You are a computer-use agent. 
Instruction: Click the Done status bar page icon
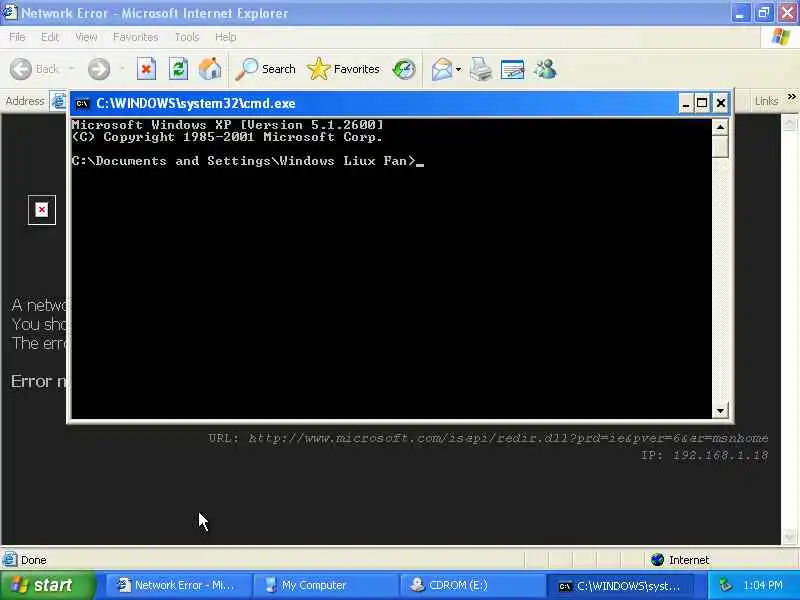(10, 560)
